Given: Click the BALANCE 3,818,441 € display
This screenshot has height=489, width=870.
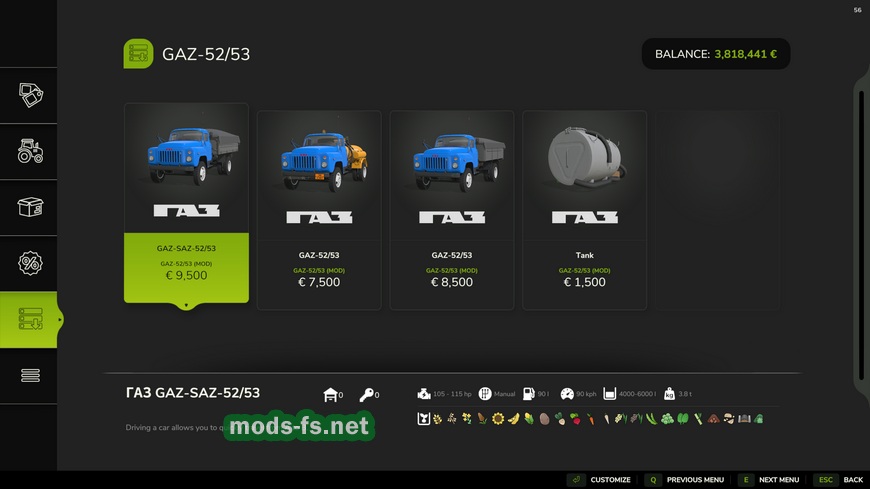Looking at the screenshot, I should click(x=716, y=54).
